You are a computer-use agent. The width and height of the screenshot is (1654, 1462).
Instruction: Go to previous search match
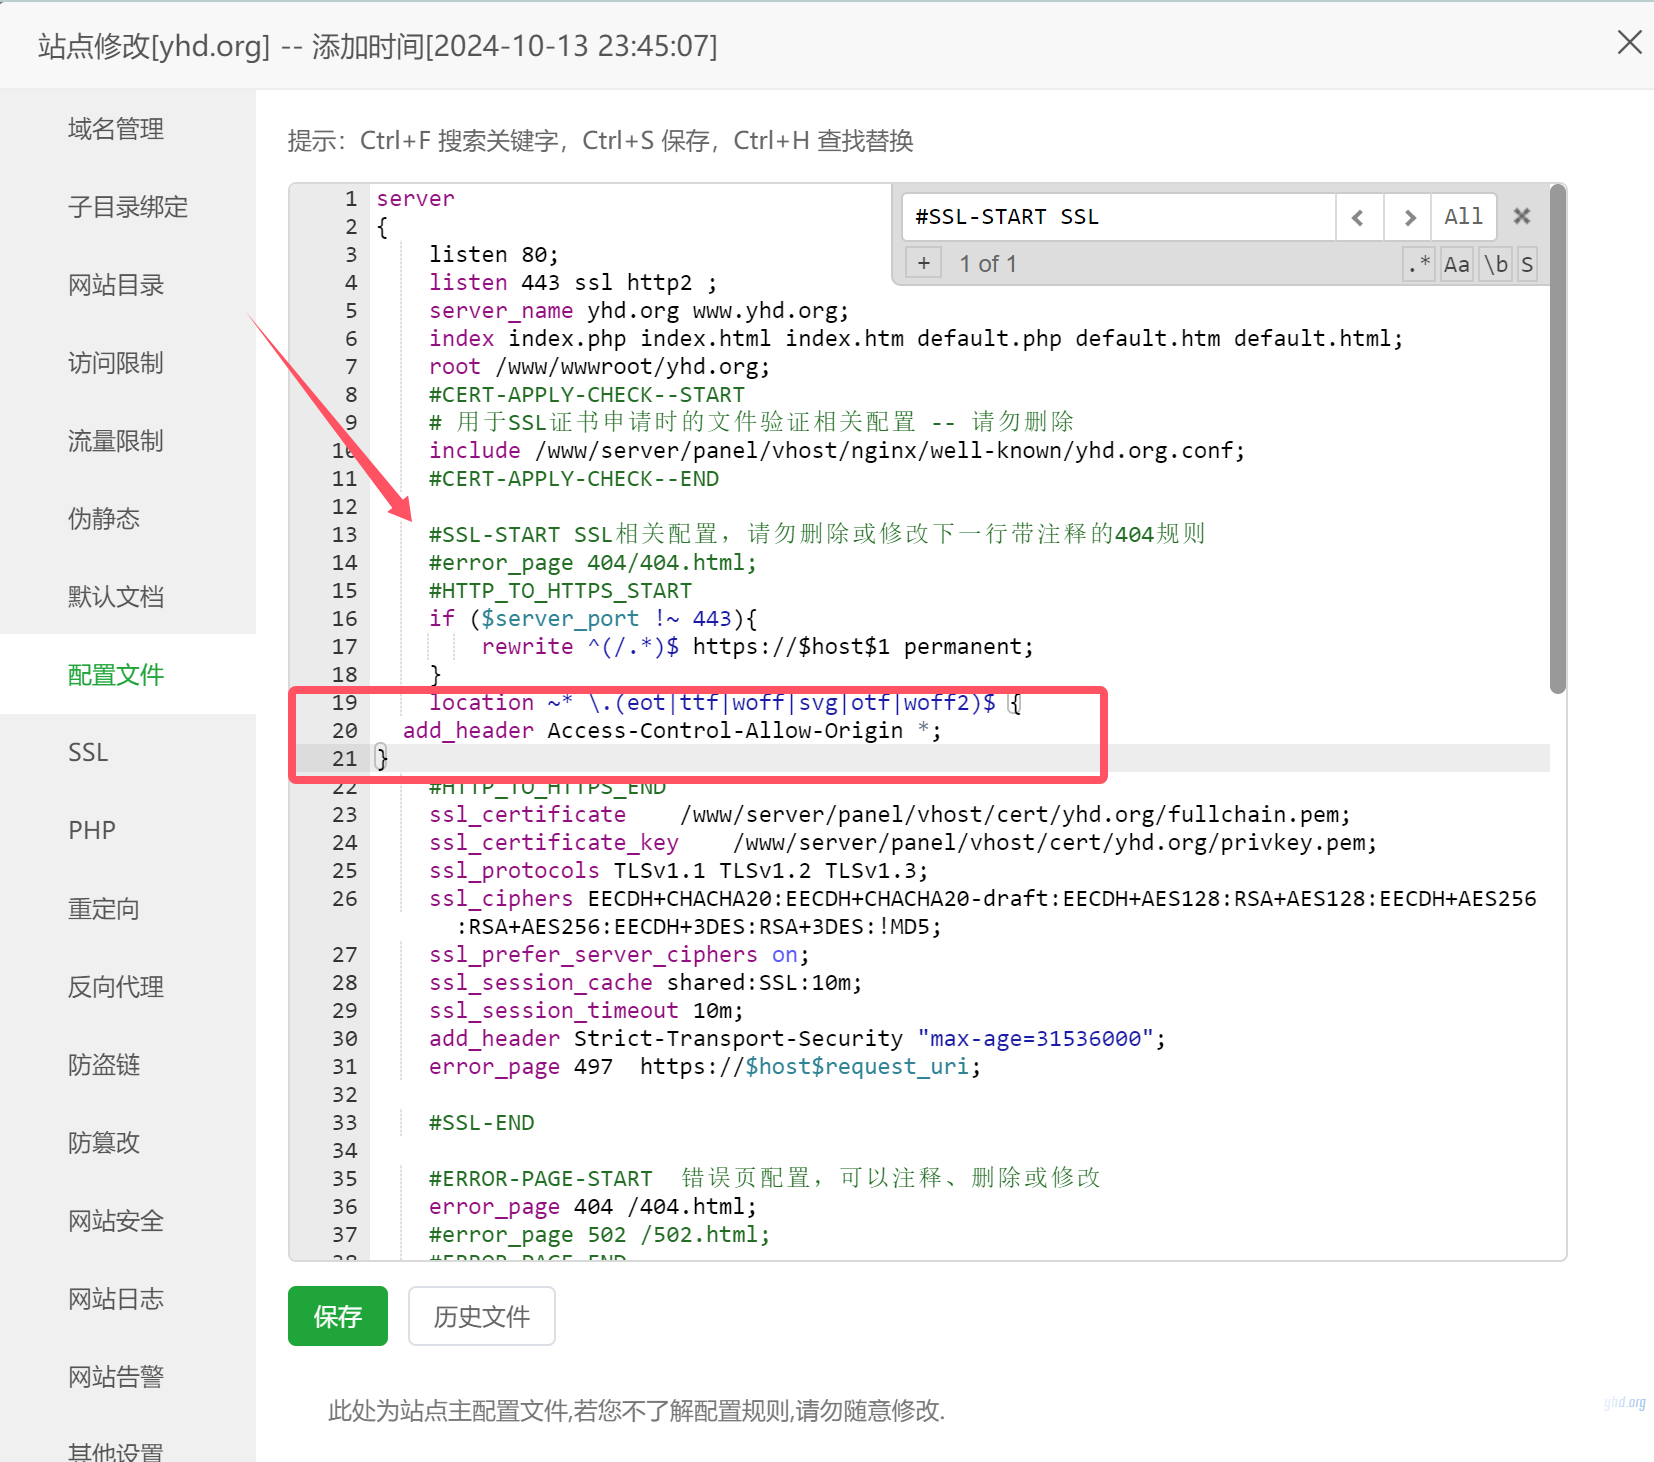(x=1358, y=217)
